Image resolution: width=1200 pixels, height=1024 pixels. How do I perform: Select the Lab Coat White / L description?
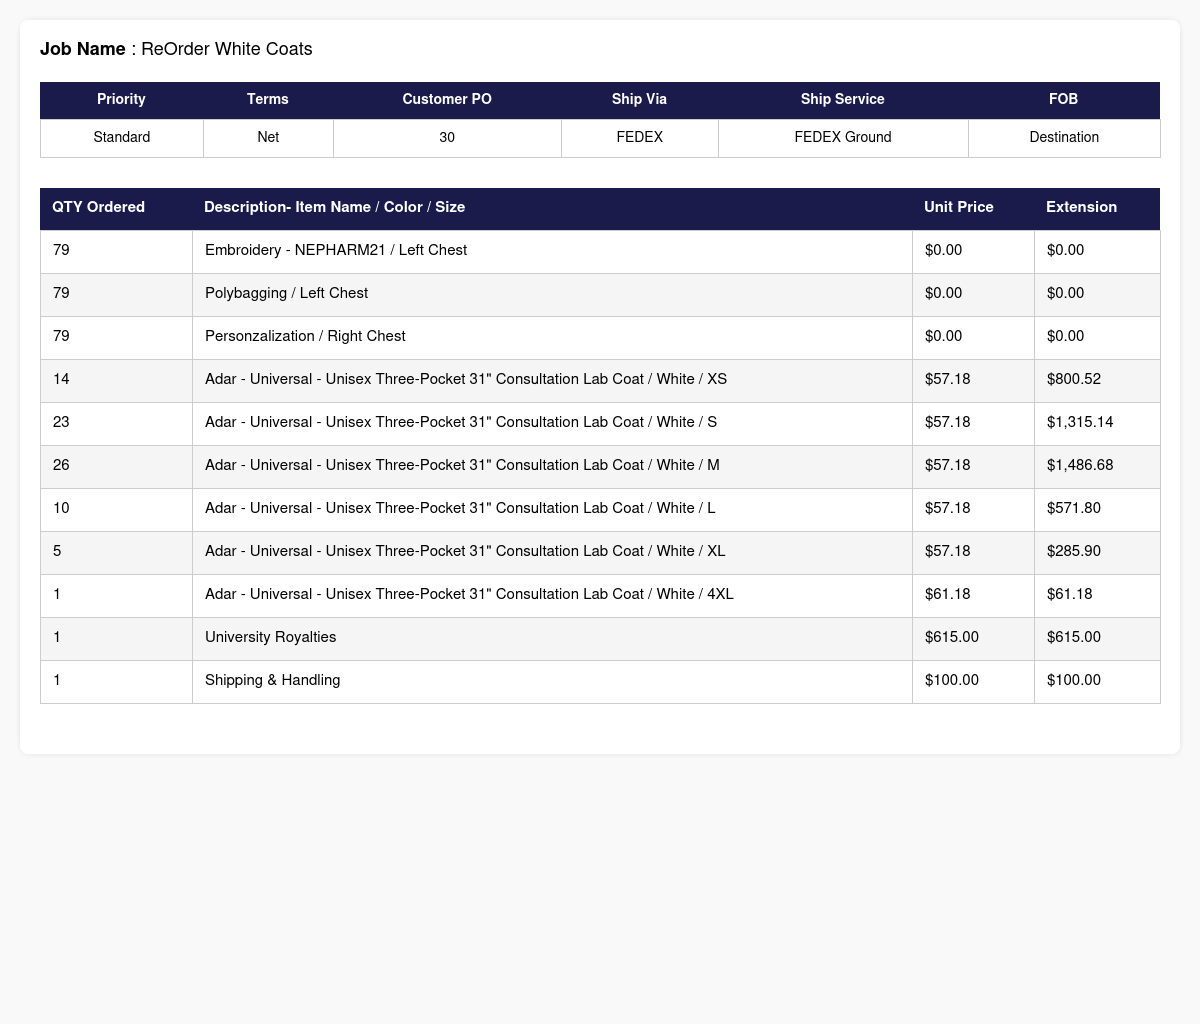460,508
